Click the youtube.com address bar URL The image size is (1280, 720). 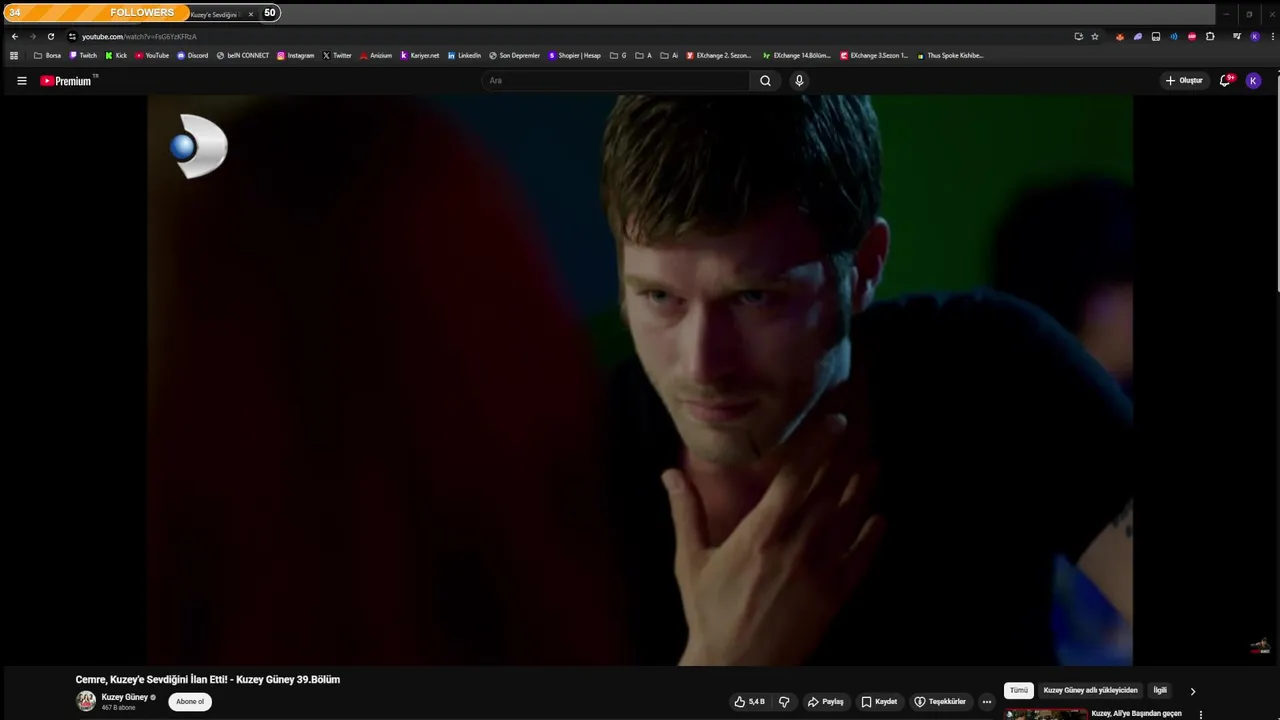[x=139, y=36]
